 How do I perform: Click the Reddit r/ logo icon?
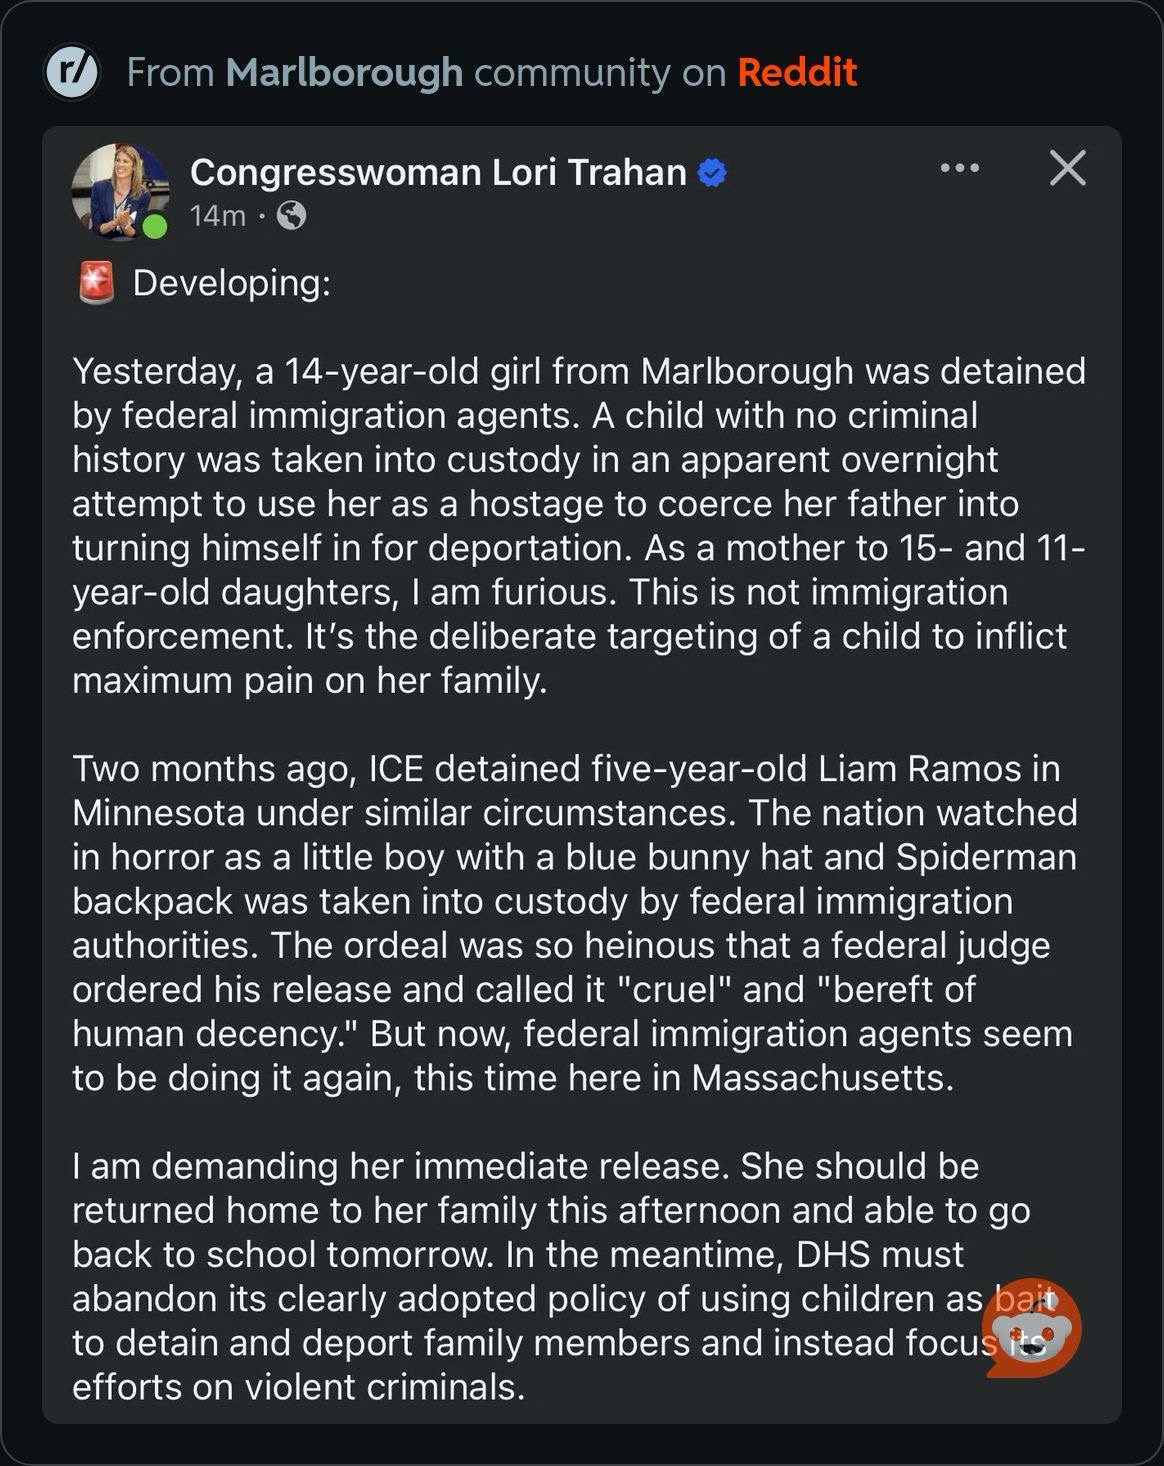click(x=72, y=72)
